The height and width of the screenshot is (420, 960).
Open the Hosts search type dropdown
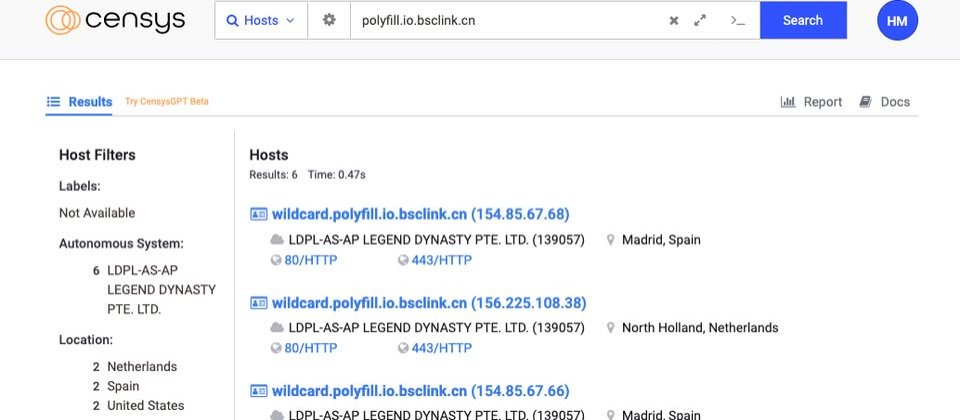(x=261, y=20)
